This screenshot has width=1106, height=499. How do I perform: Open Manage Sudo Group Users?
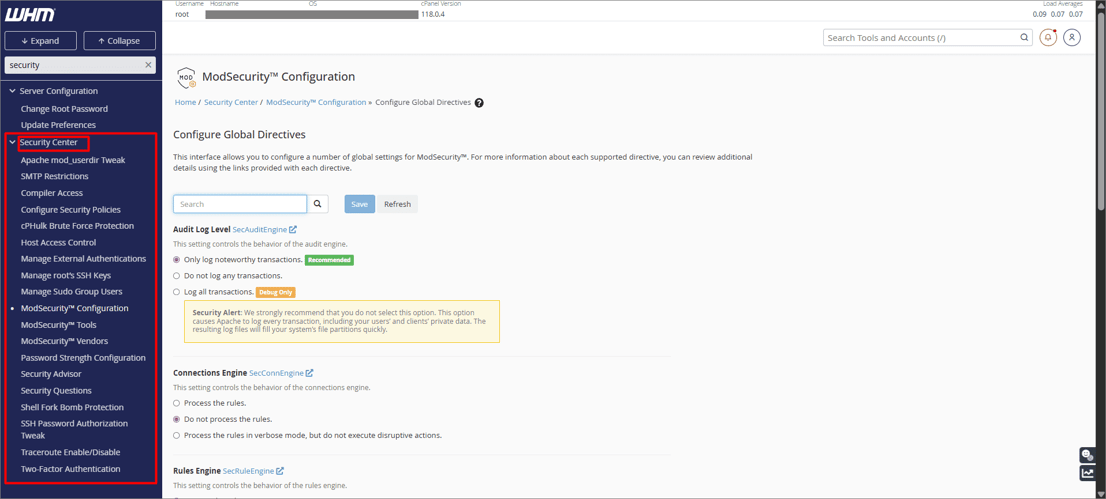point(71,291)
